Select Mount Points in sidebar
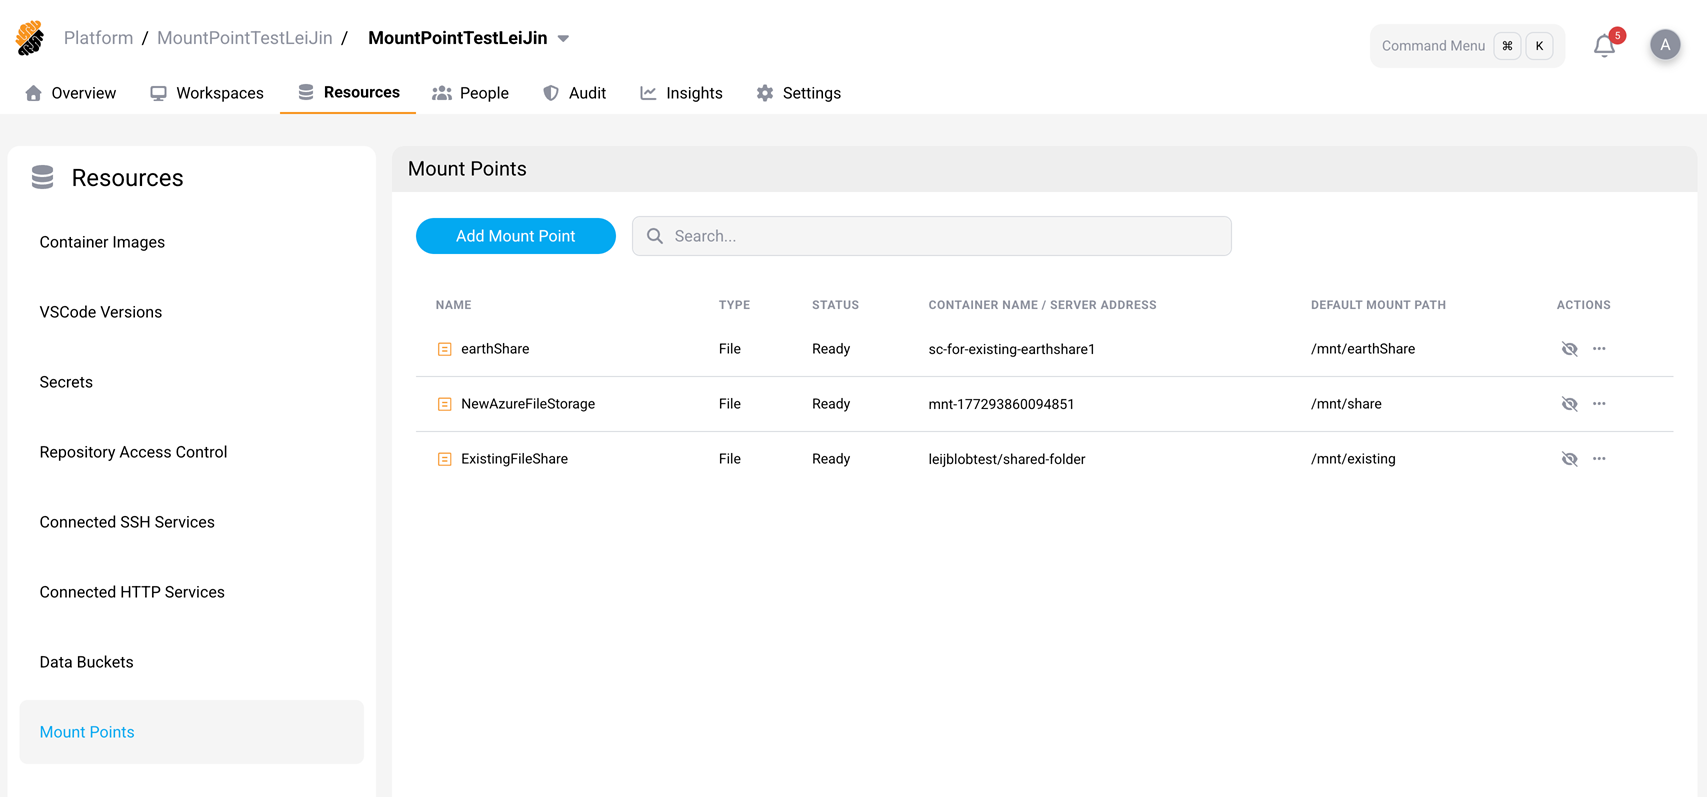This screenshot has width=1707, height=797. tap(192, 732)
